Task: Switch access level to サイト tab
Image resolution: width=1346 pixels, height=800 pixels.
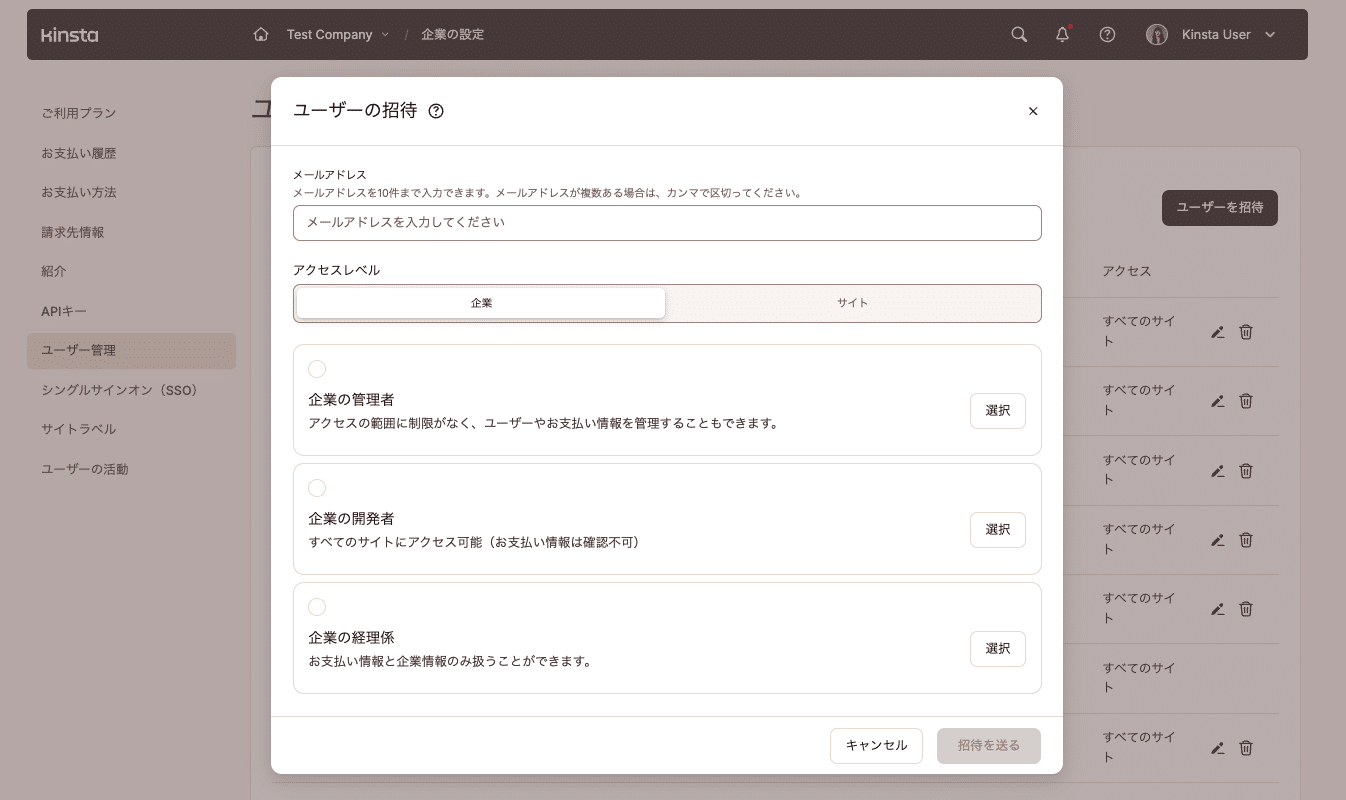Action: click(853, 303)
